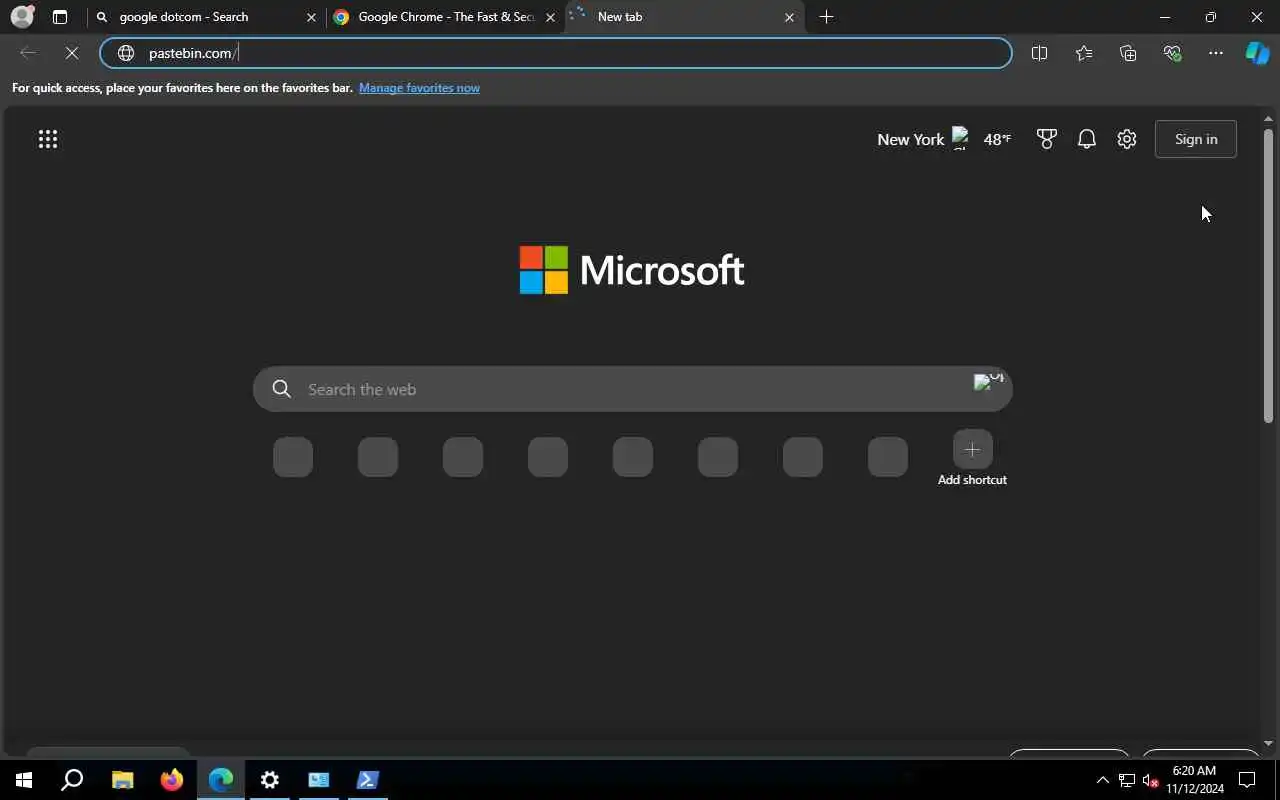Screen dimensions: 1280x800
Task: Switch to the Google Chrome tab
Action: tap(445, 17)
